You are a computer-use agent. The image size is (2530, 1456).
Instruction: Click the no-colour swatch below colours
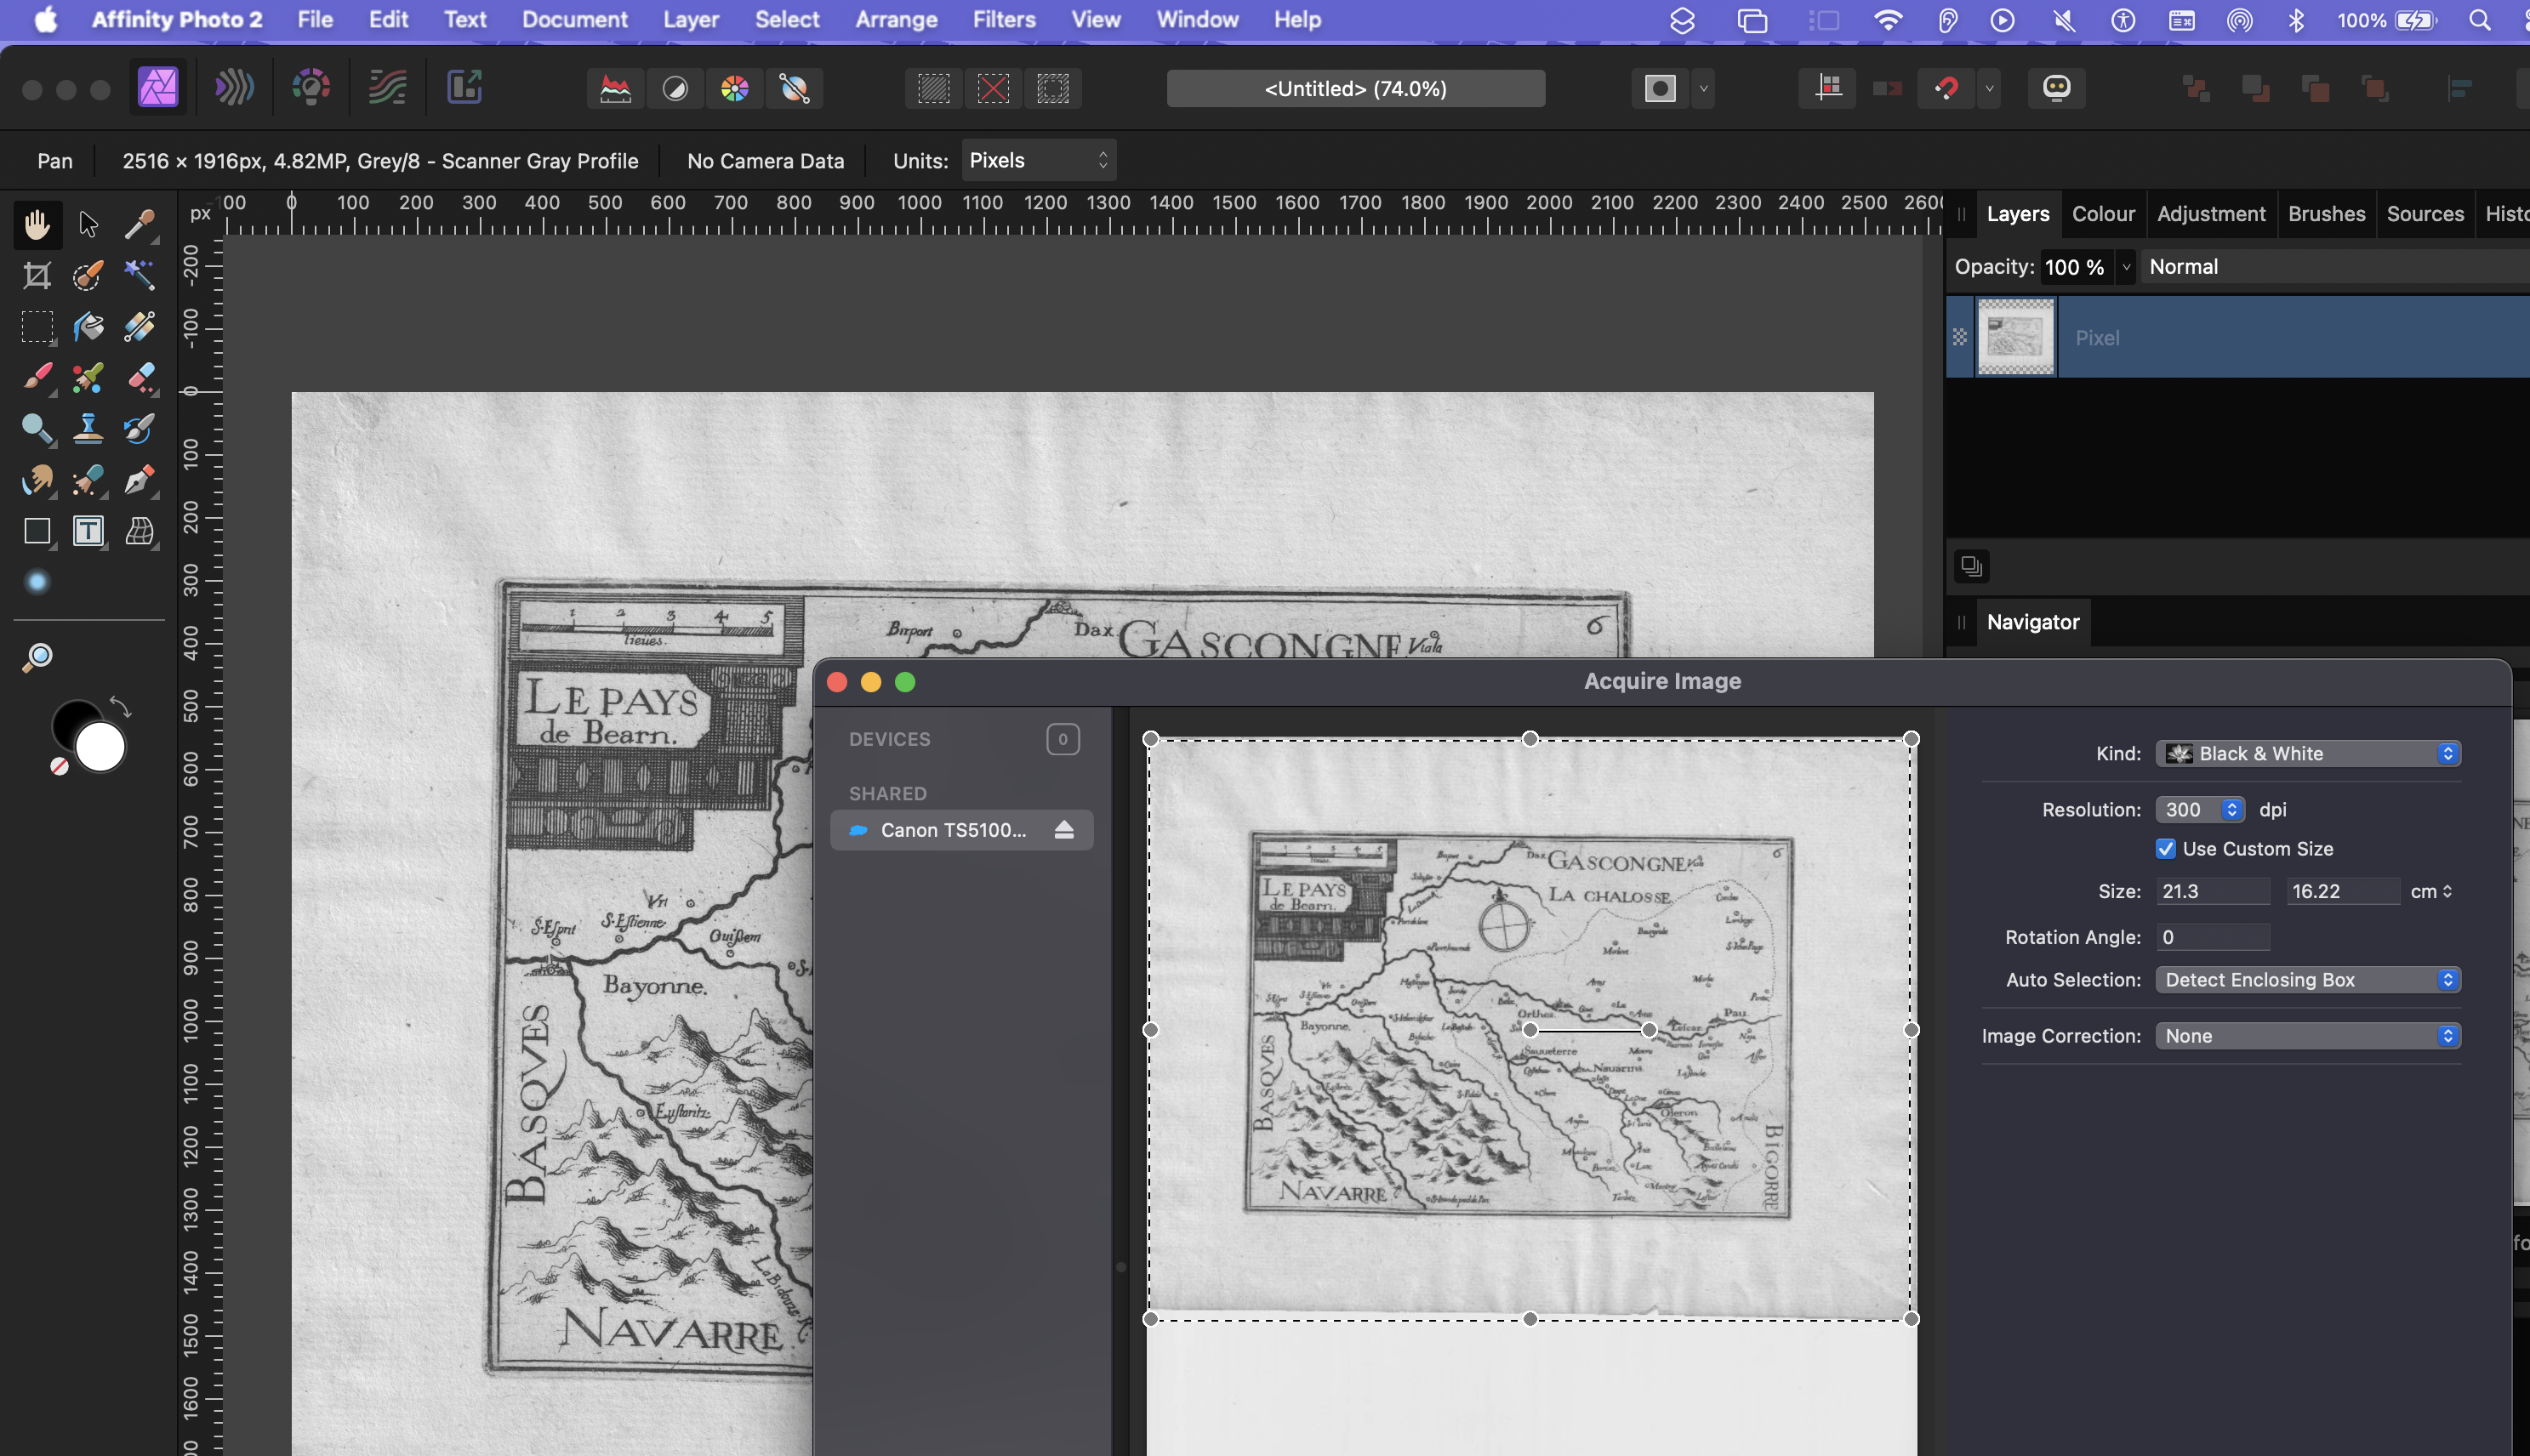pos(59,766)
